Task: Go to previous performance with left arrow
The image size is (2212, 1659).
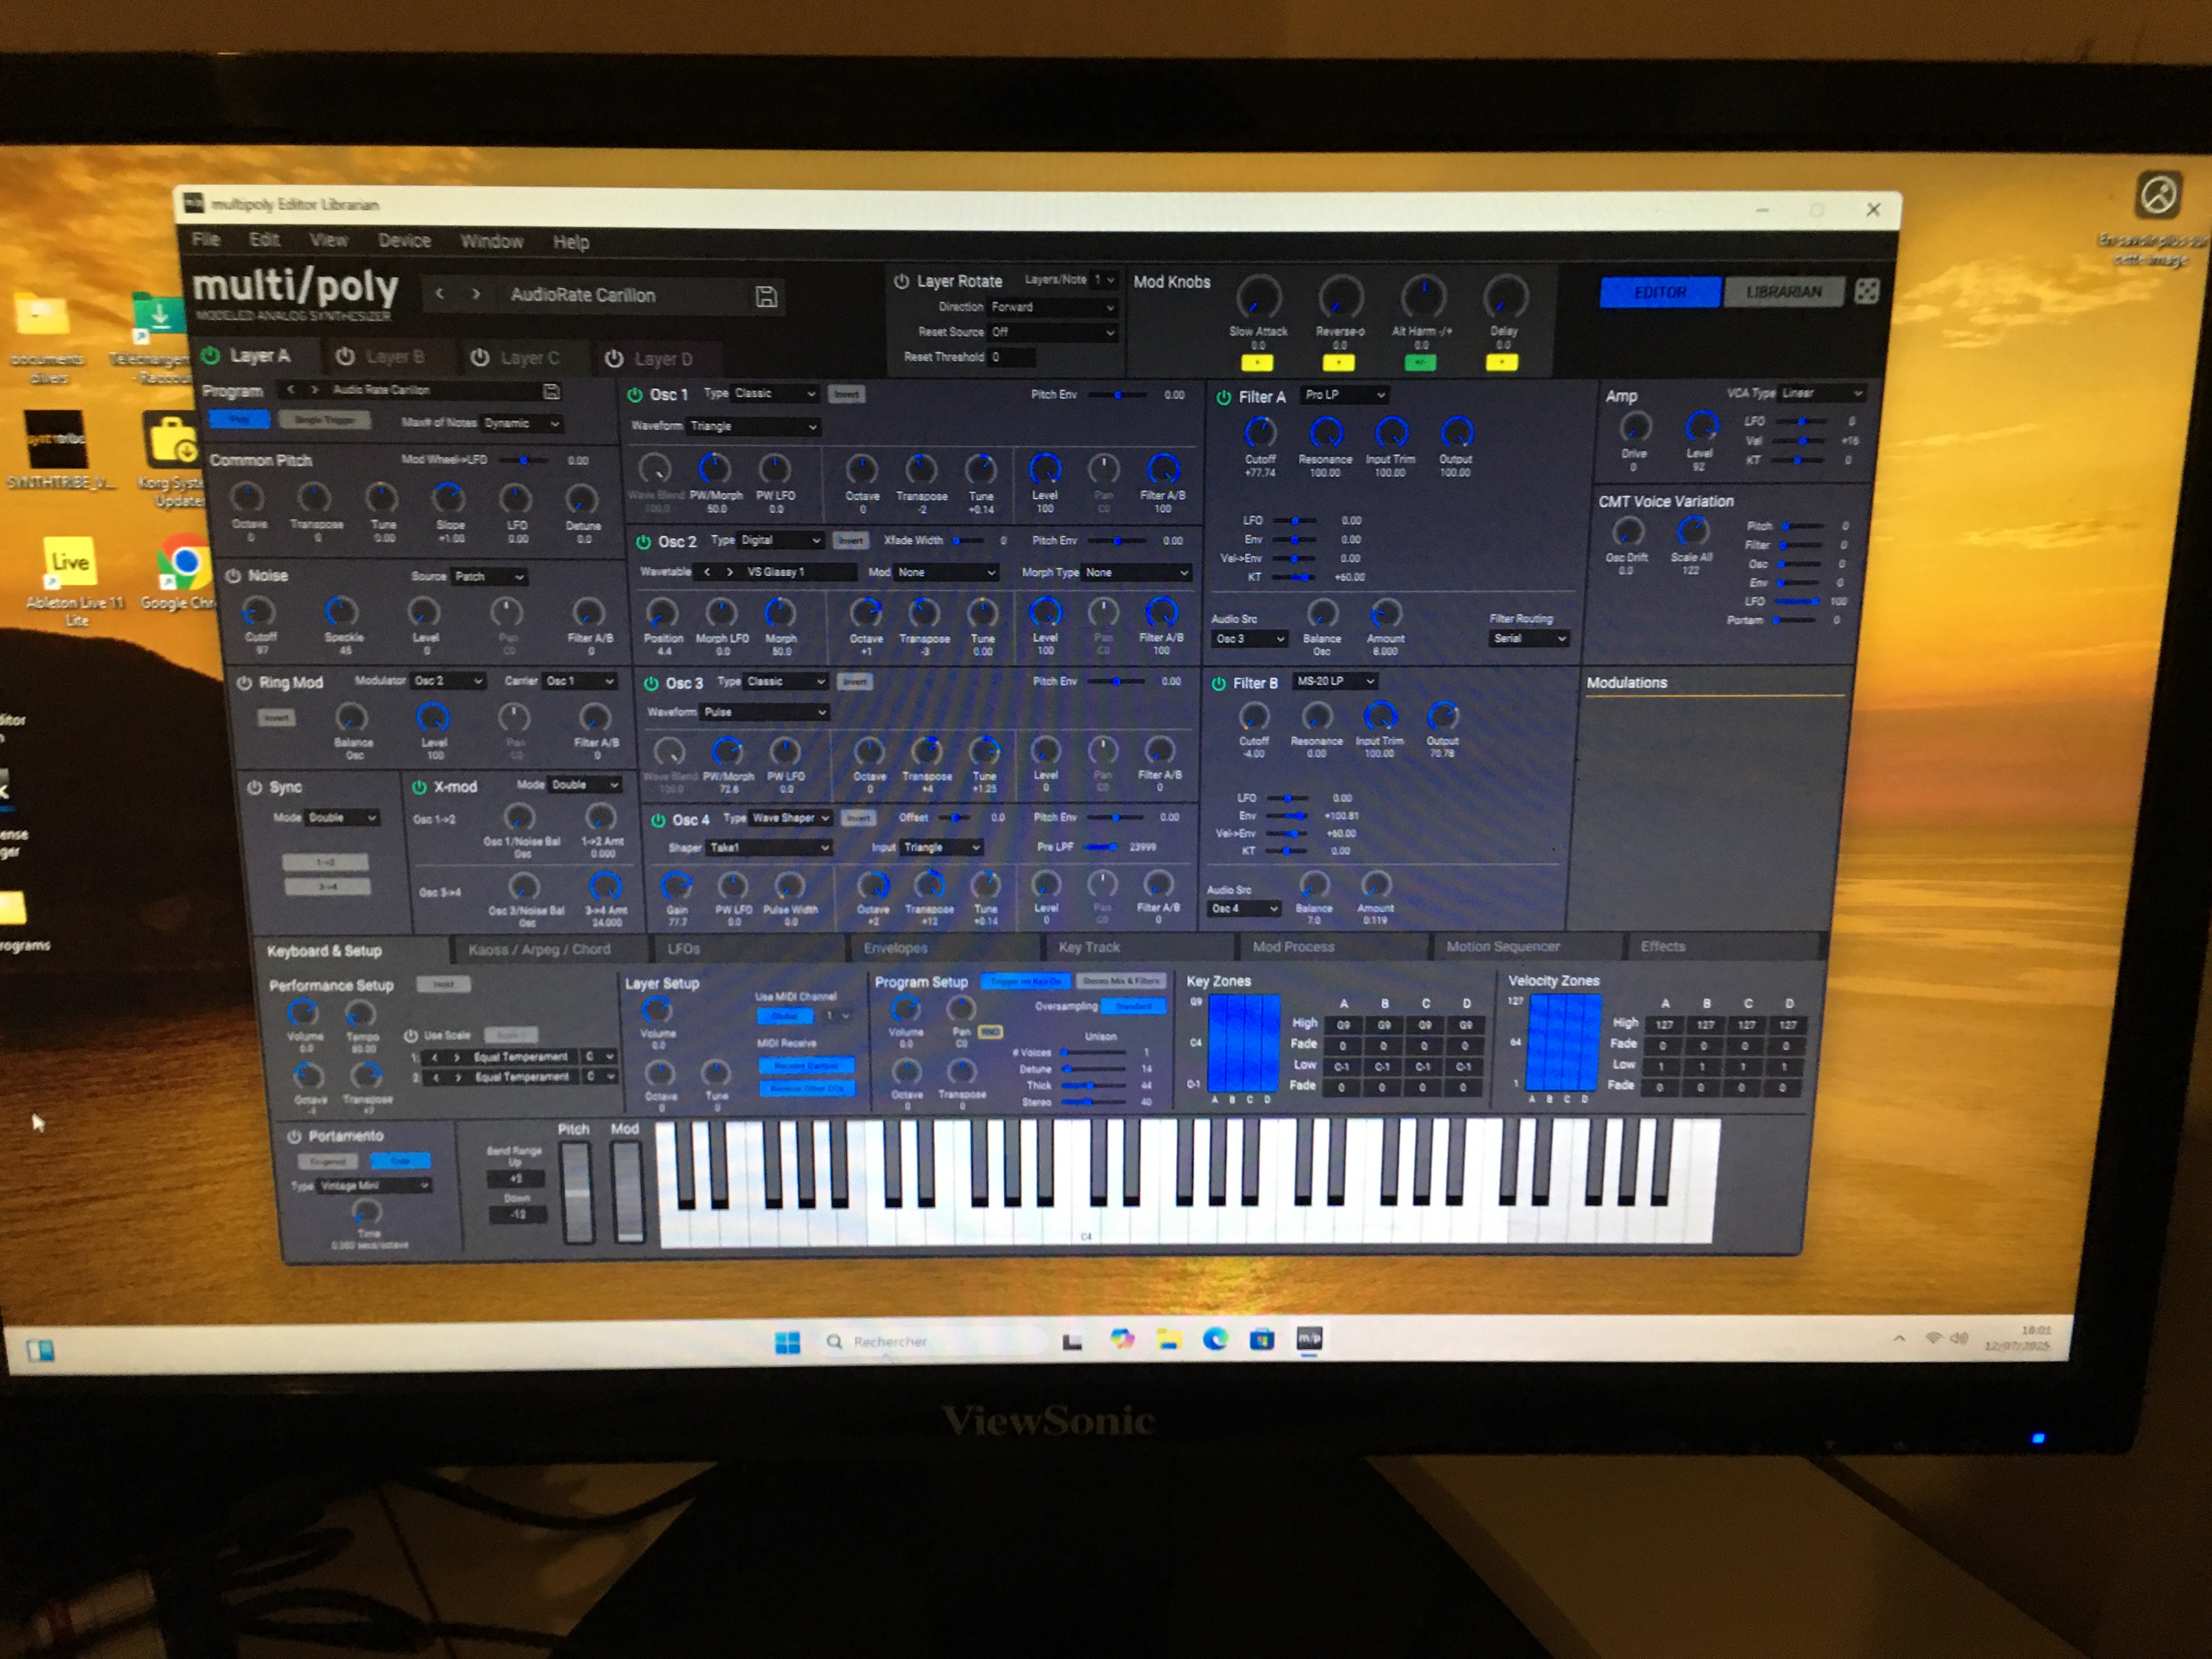Action: click(440, 294)
